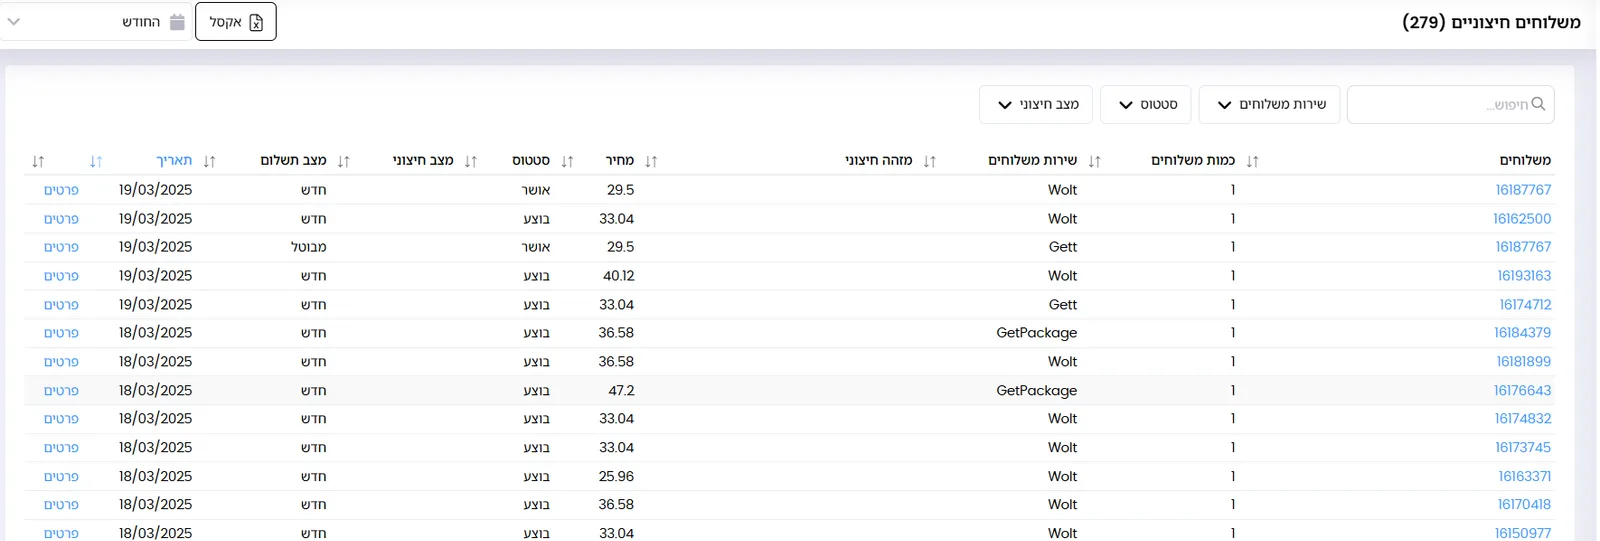Image resolution: width=1600 pixels, height=541 pixels.
Task: Click the תאריך column header text
Action: click(x=174, y=161)
